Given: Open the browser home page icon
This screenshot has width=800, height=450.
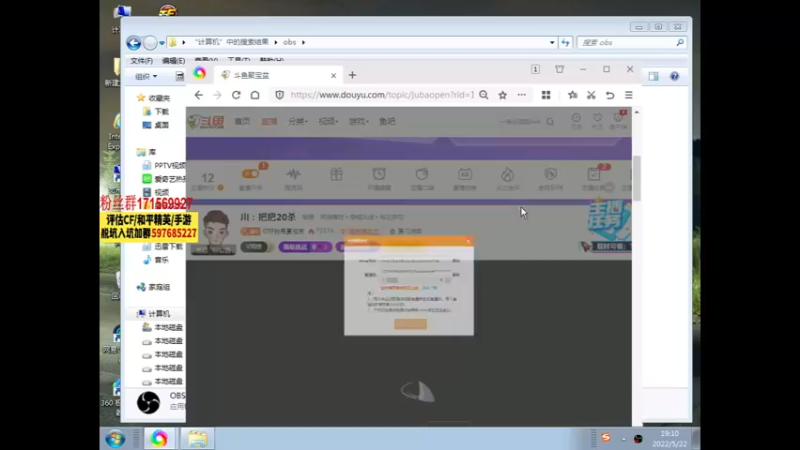Looking at the screenshot, I should 255,95.
